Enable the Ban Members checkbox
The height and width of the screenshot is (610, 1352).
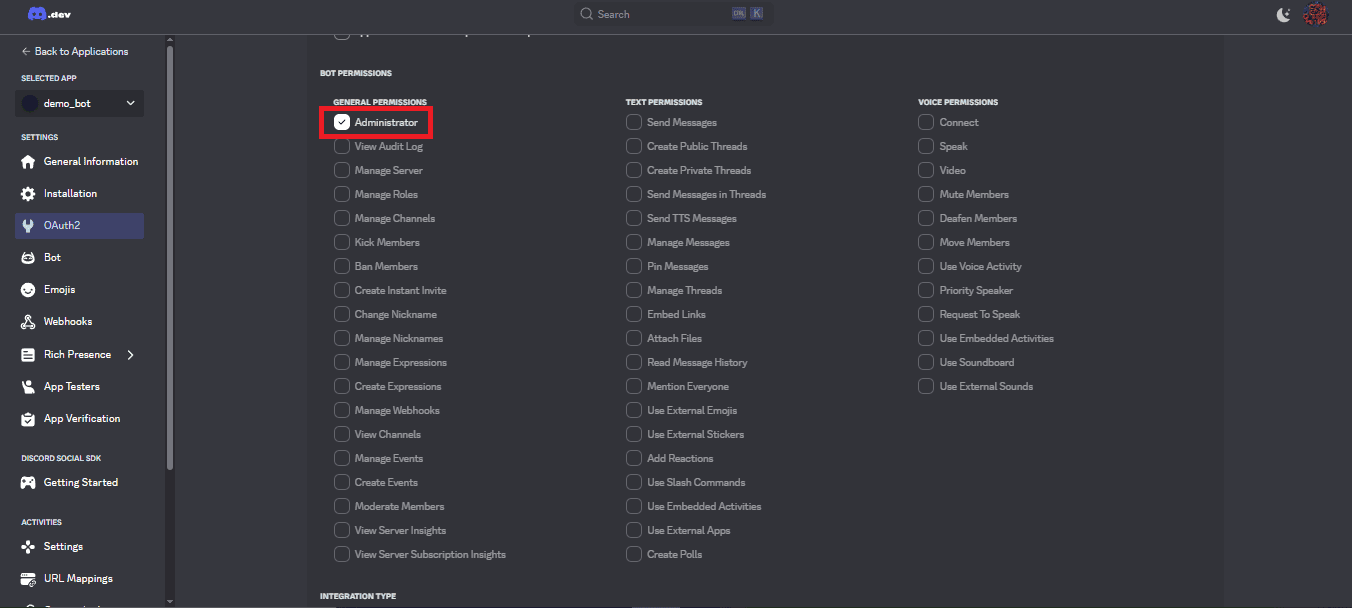[x=342, y=266]
